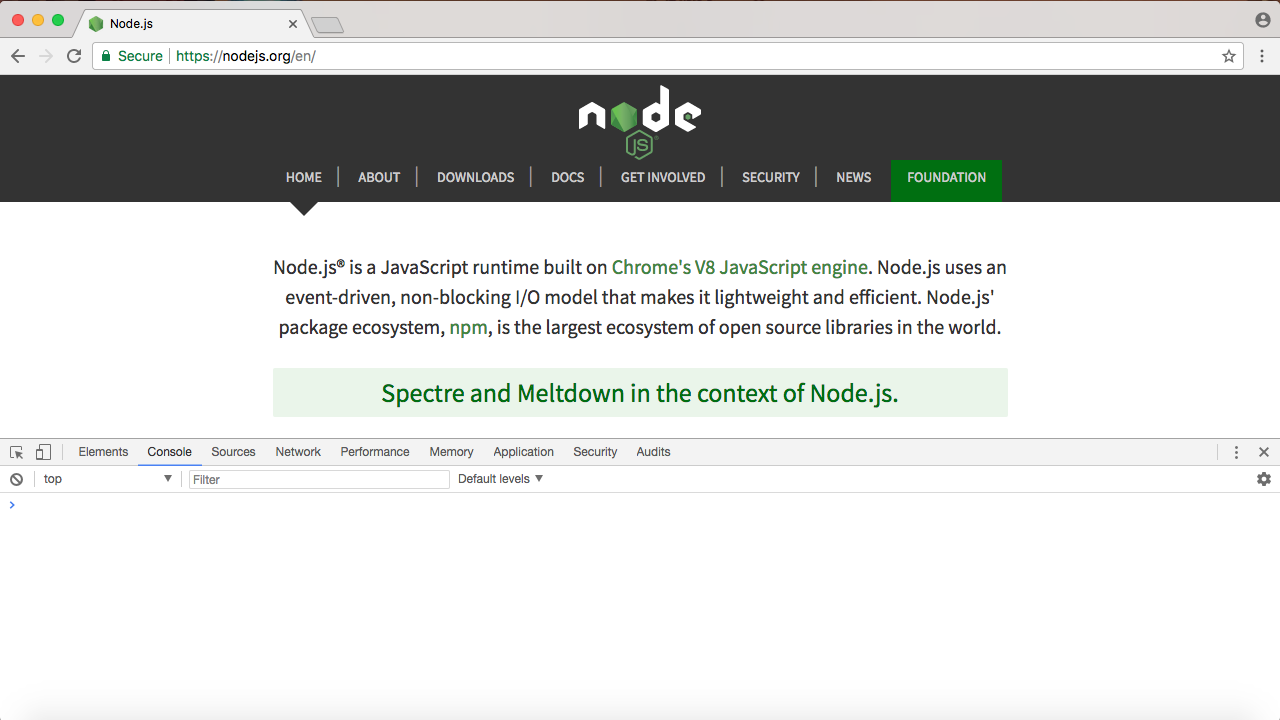Image resolution: width=1280 pixels, height=720 pixels.
Task: Open the Spectre and Meltdown banner link
Action: click(x=640, y=393)
